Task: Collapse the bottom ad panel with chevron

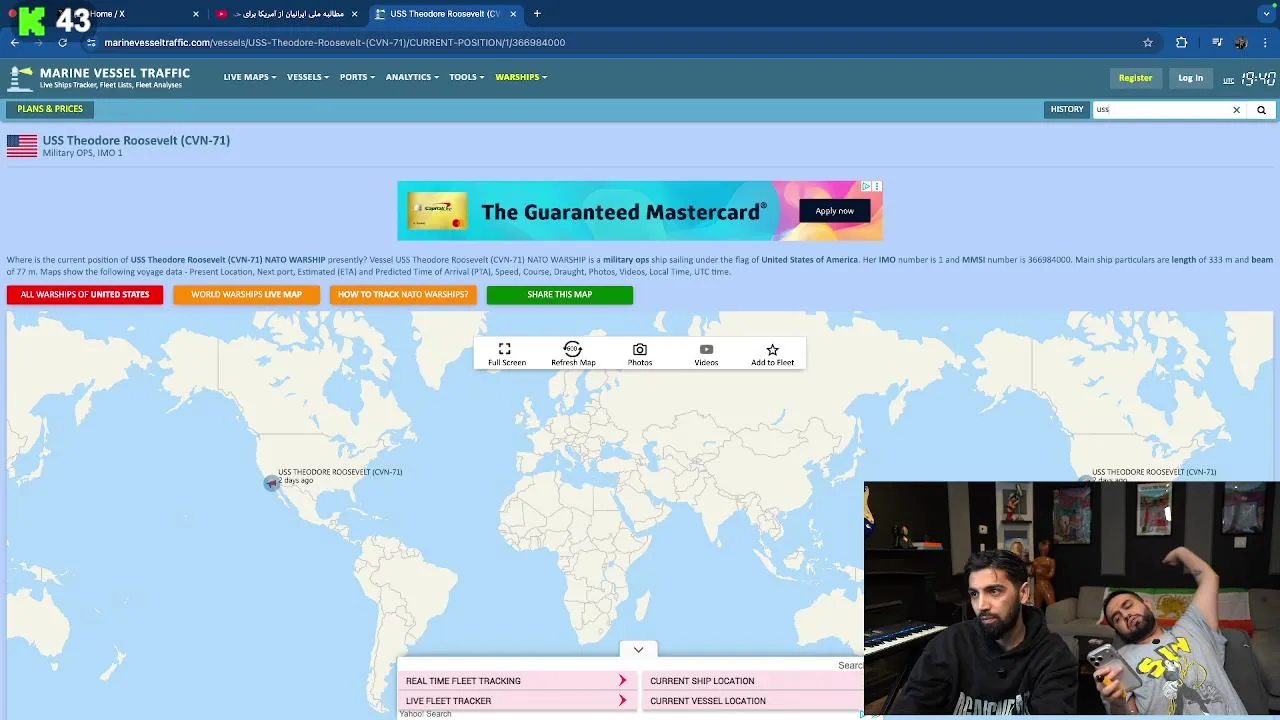Action: click(x=638, y=650)
